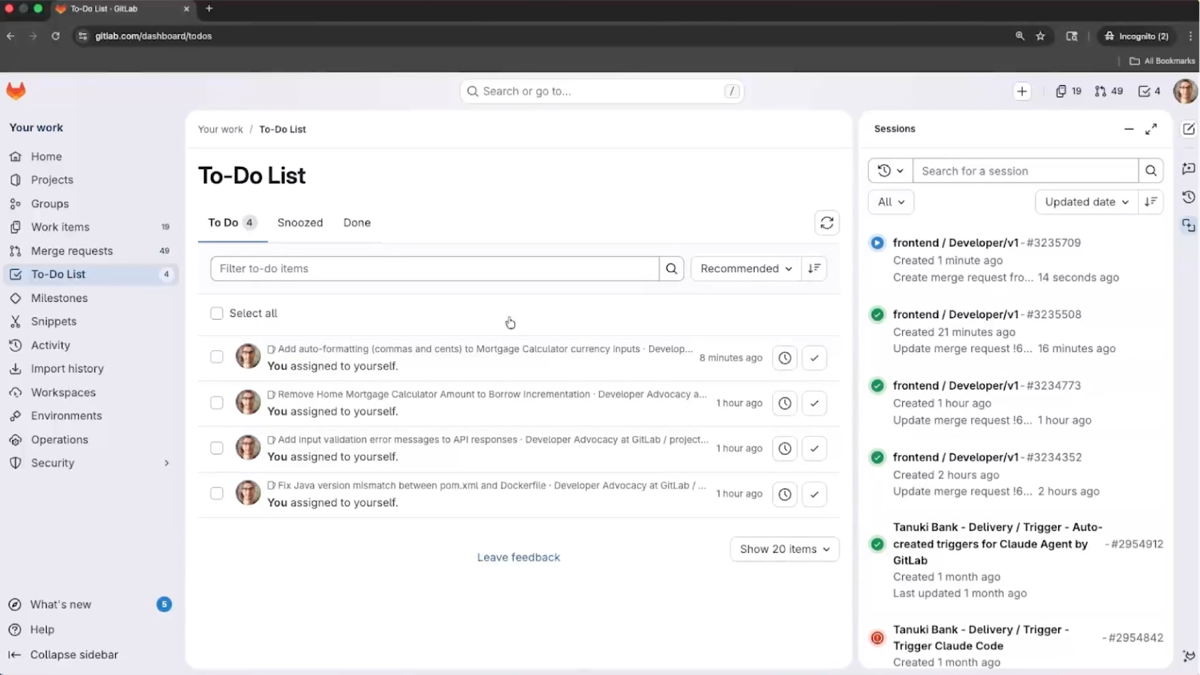The width and height of the screenshot is (1200, 675).
Task: Open to-do counter showing 4 in top bar
Action: (1150, 91)
